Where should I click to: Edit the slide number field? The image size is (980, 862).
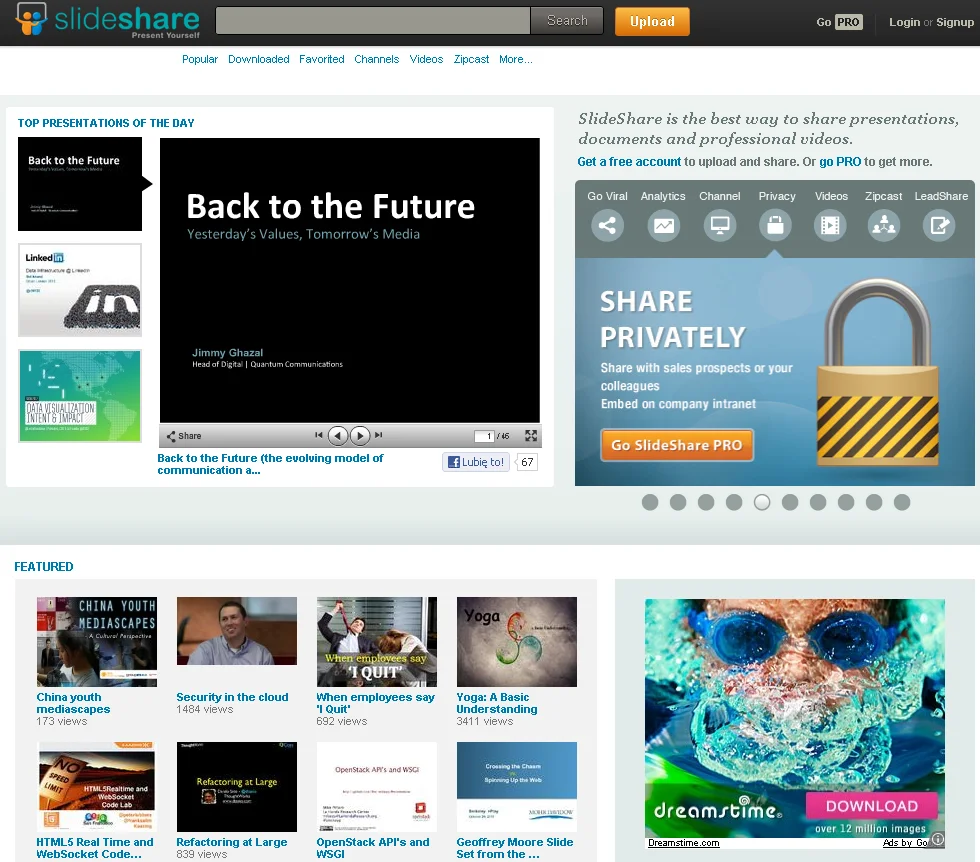[x=484, y=436]
